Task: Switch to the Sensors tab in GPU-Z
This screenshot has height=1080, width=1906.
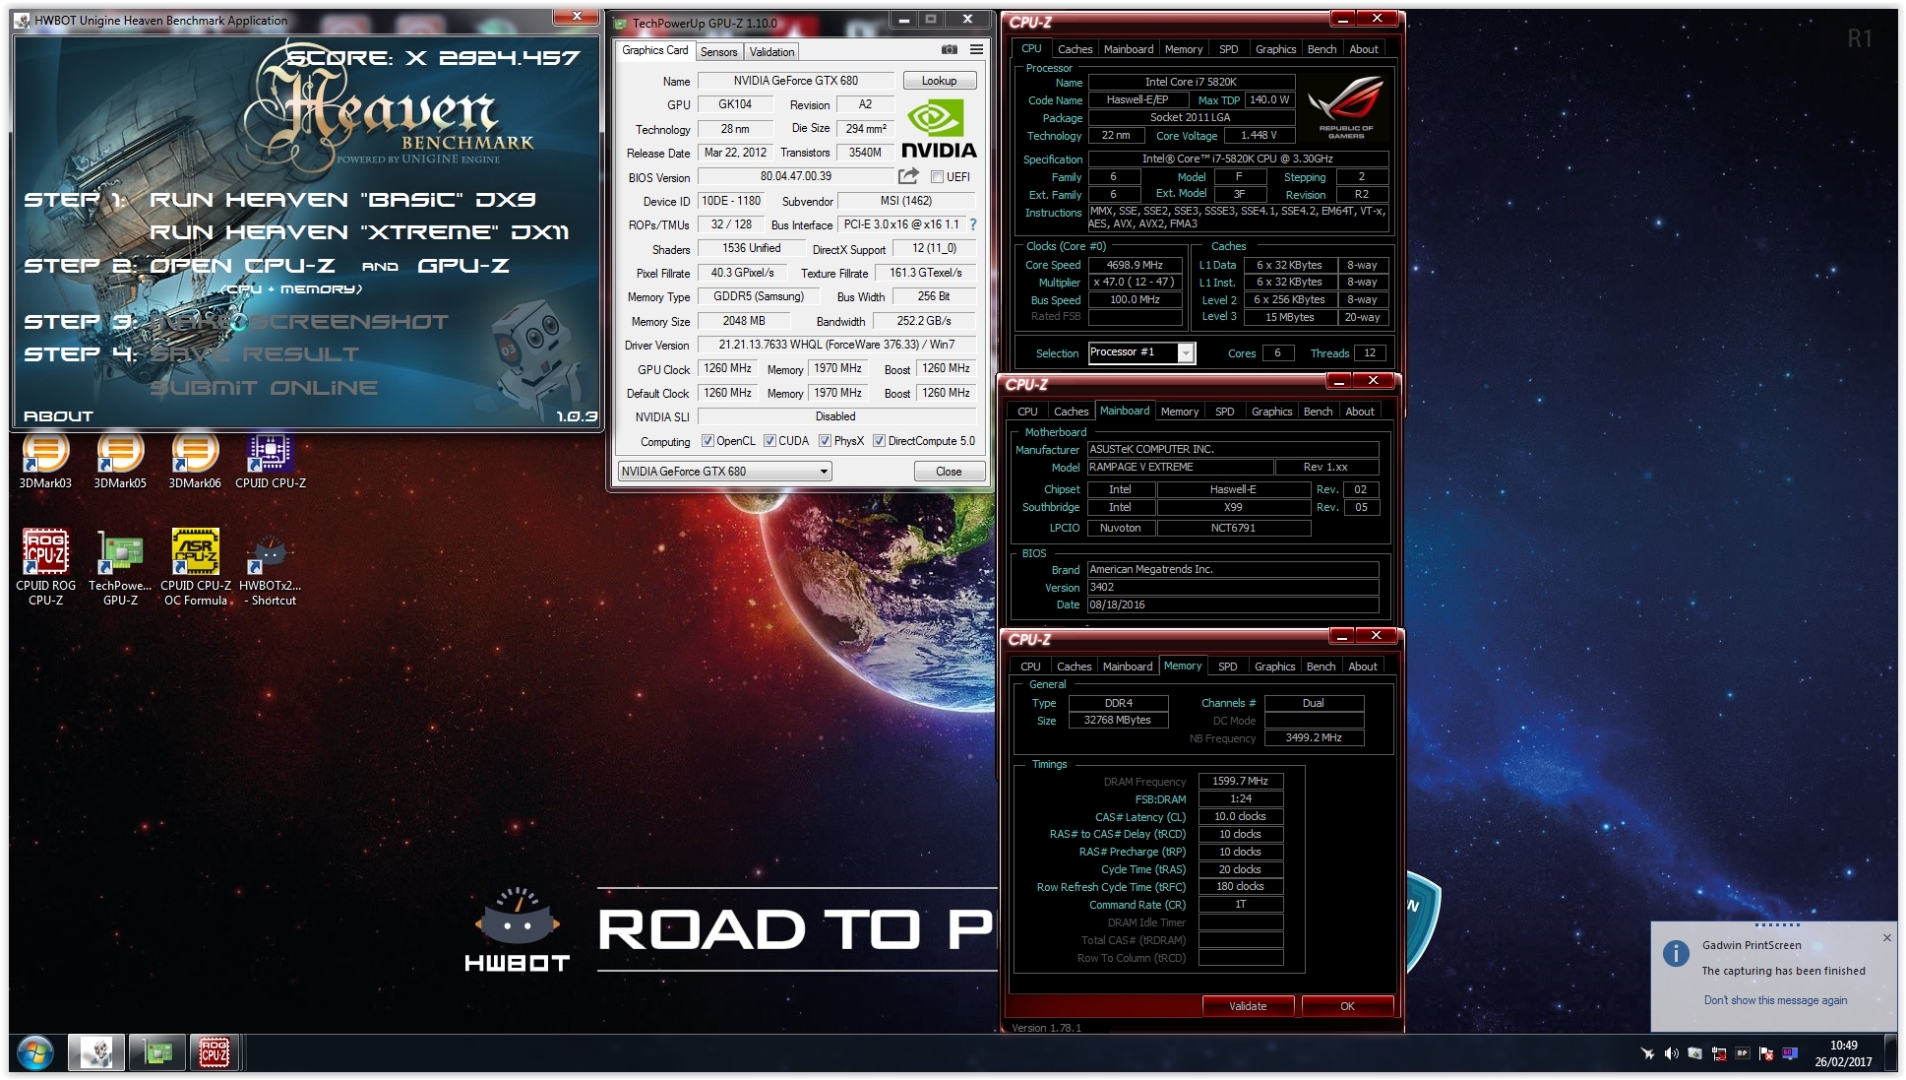Action: (x=718, y=52)
